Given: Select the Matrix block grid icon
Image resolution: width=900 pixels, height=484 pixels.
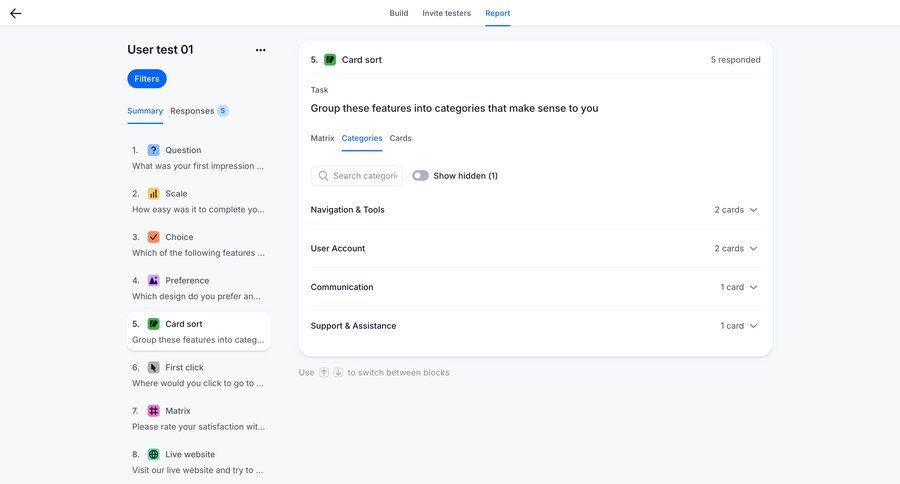Looking at the screenshot, I should [x=153, y=411].
